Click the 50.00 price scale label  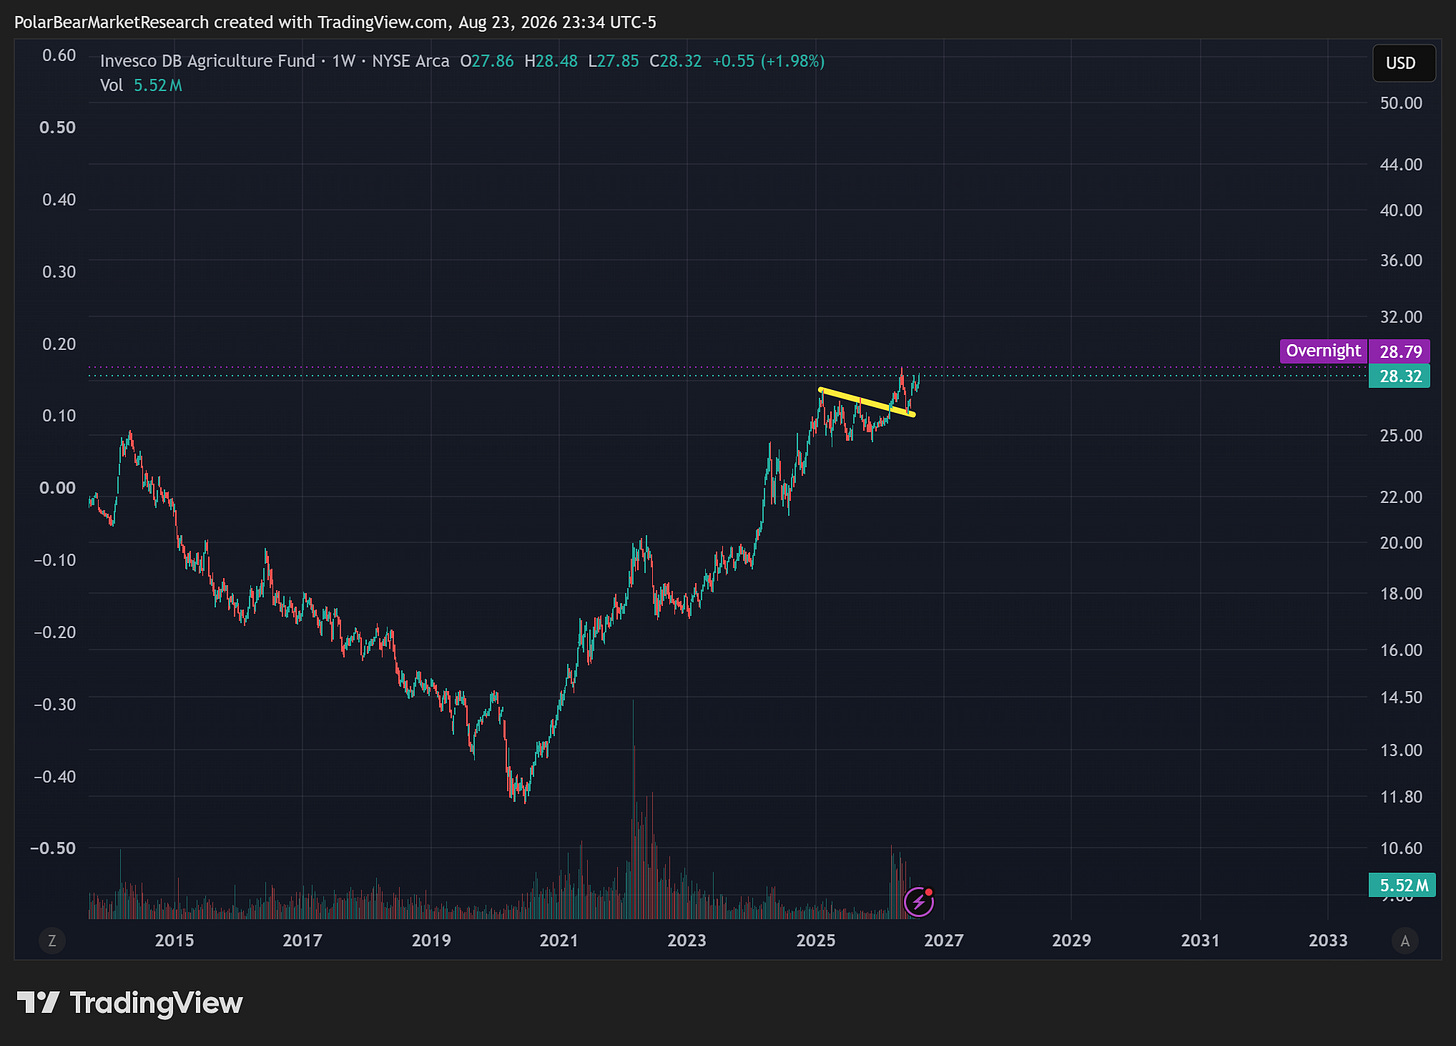(1401, 103)
